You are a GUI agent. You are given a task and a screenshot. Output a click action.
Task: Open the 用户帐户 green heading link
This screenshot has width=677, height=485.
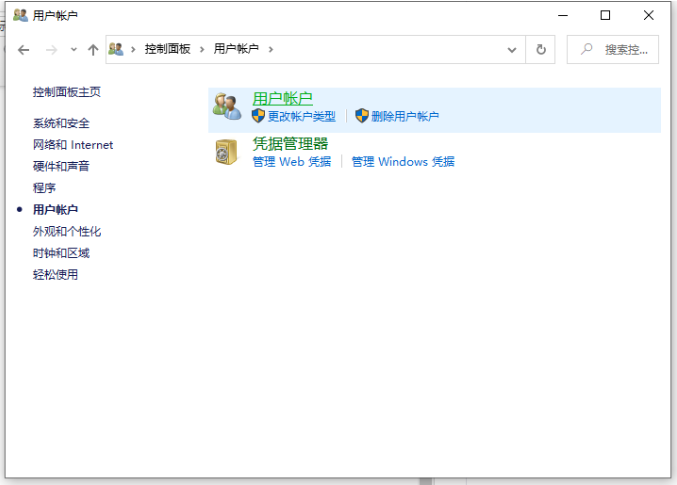[x=282, y=98]
